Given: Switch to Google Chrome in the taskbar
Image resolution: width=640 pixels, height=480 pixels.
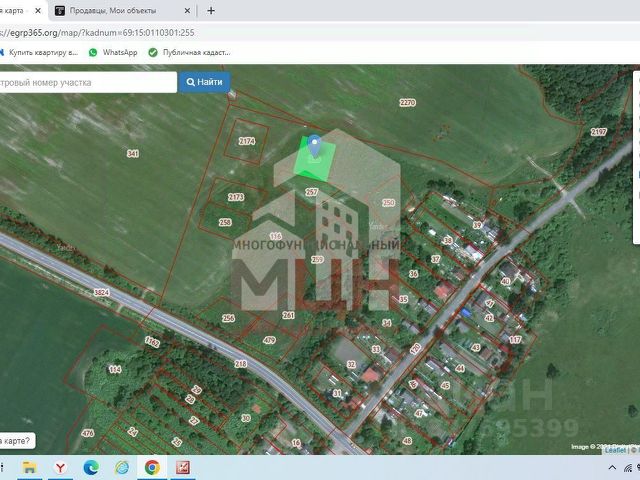Looking at the screenshot, I should 152,468.
